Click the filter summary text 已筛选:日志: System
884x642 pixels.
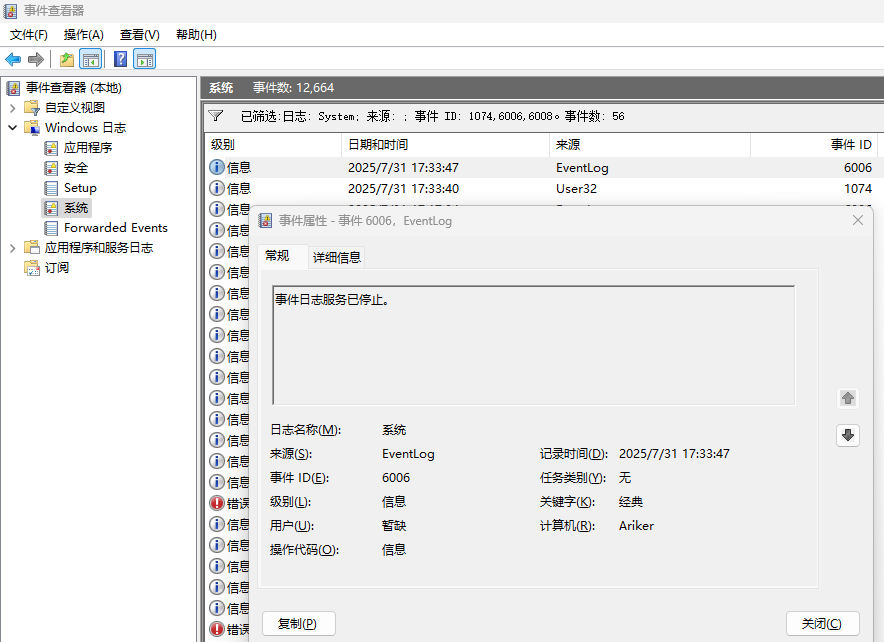pyautogui.click(x=298, y=116)
